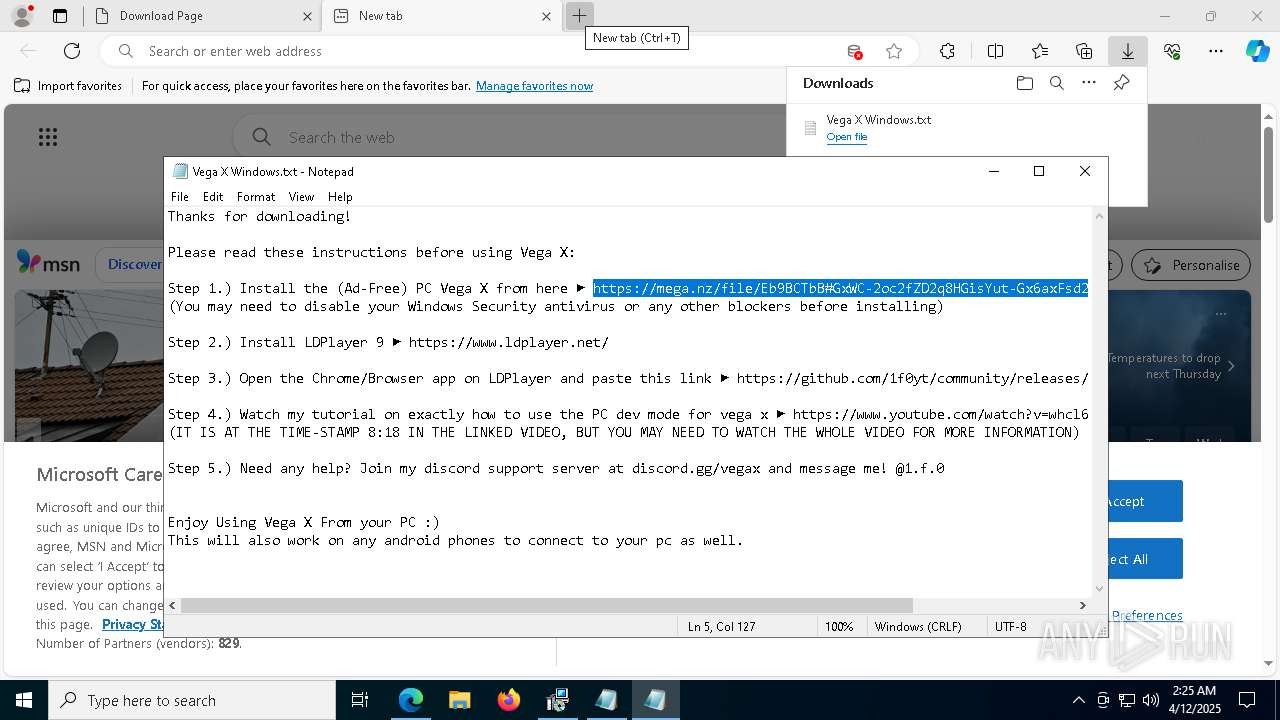This screenshot has height=720, width=1280.
Task: Close the Download Page tab
Action: point(306,16)
